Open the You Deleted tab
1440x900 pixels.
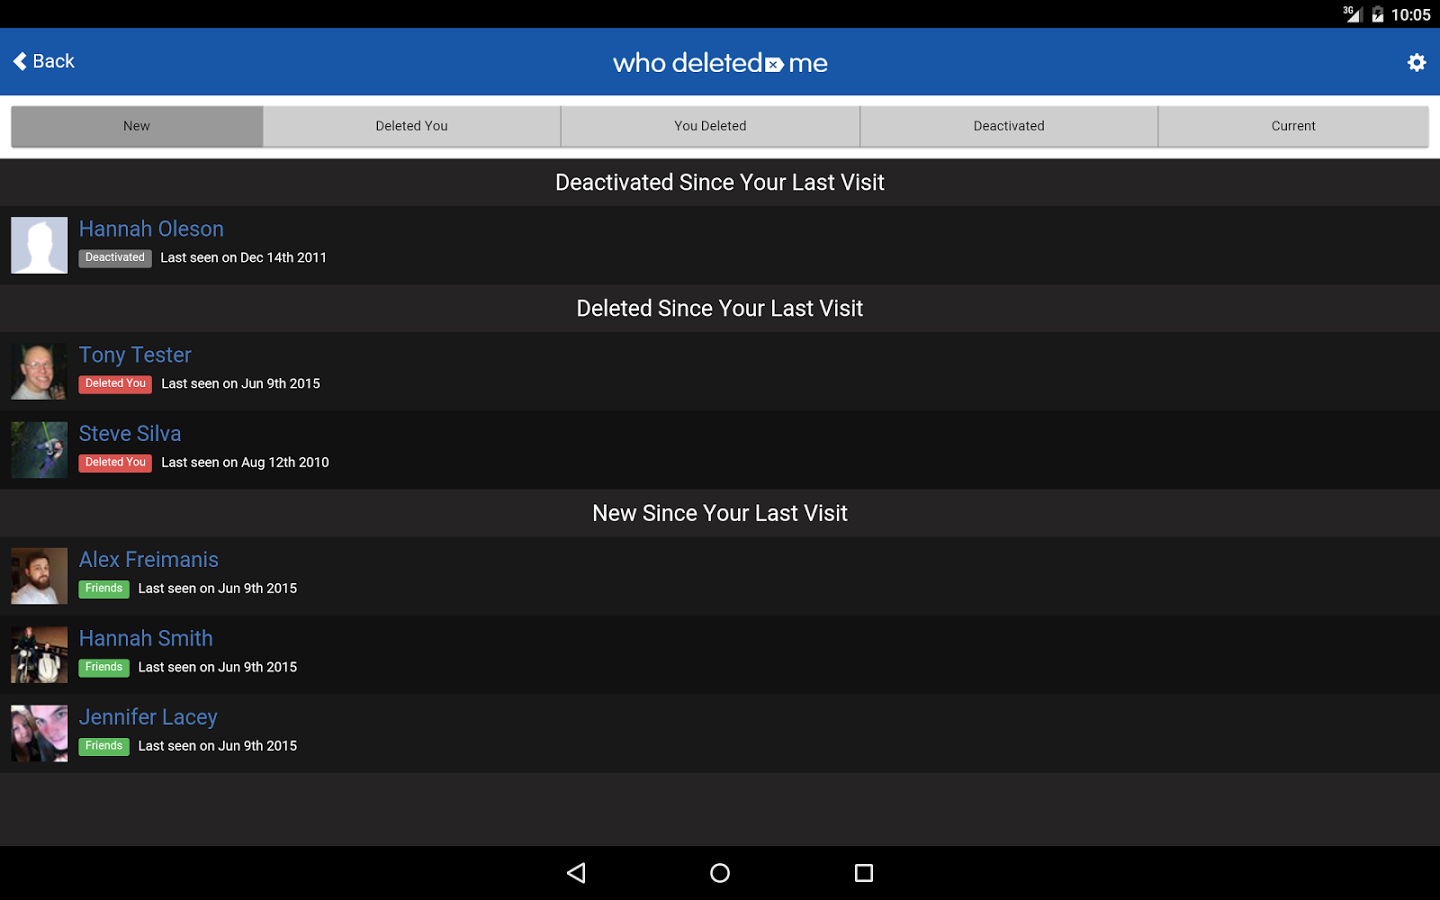pos(710,125)
